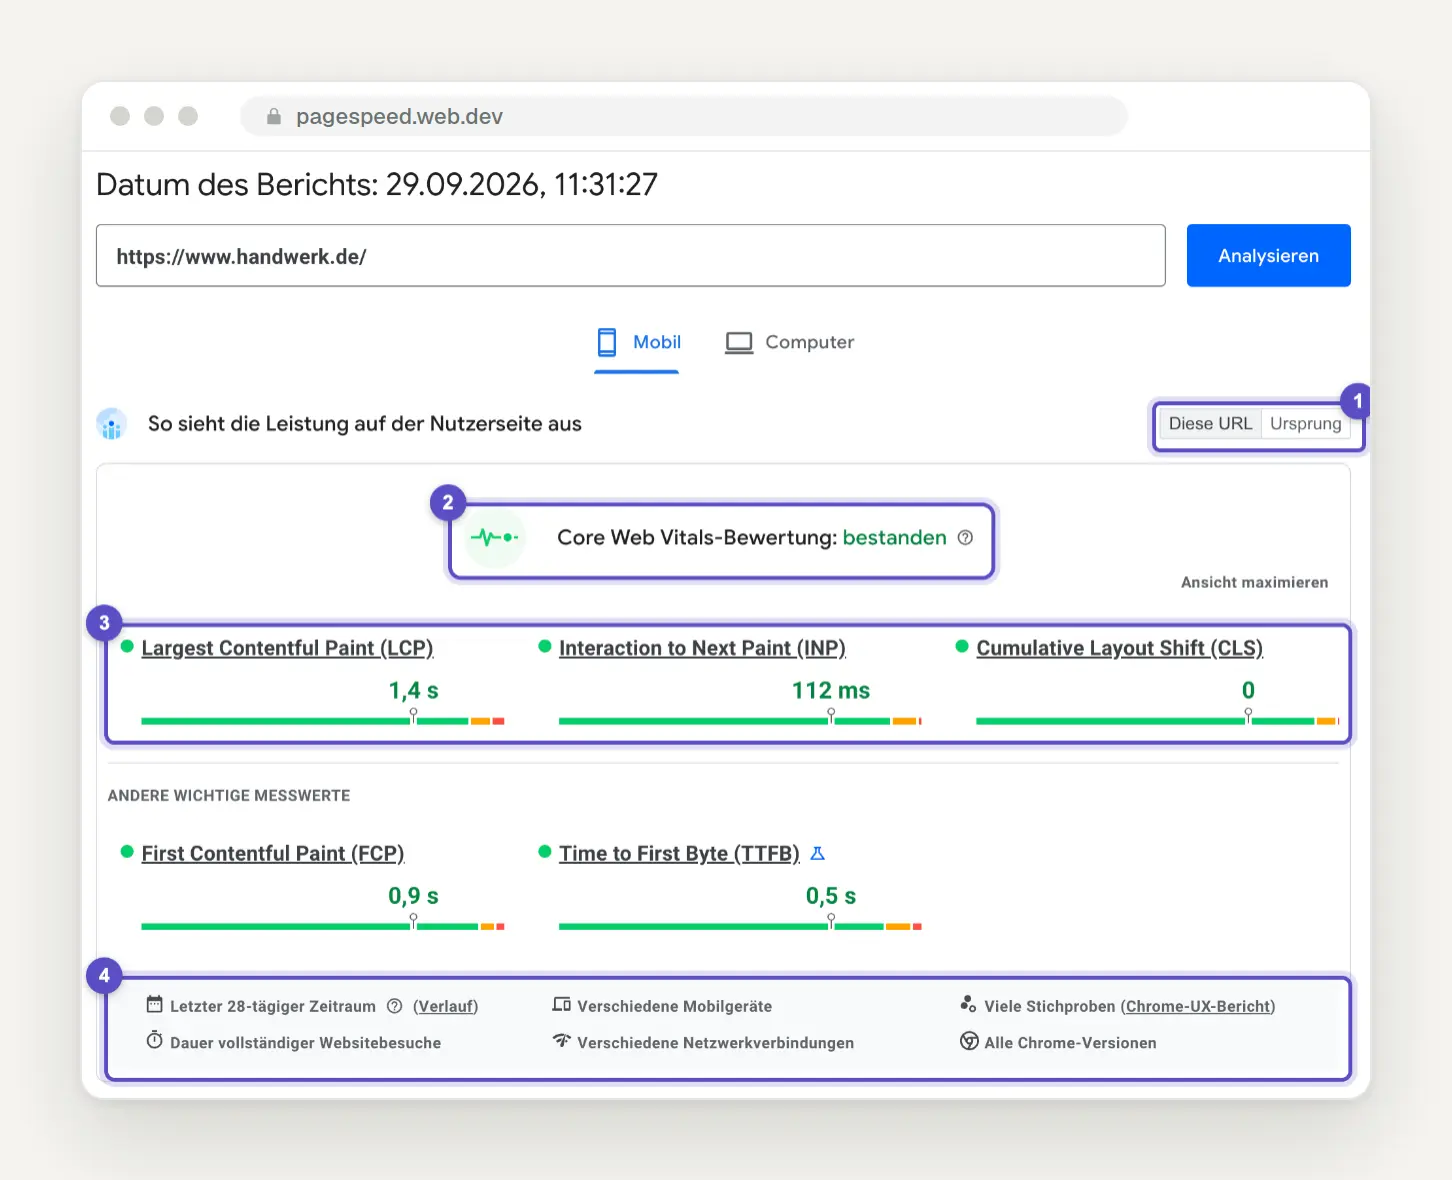Viewport: 1452px width, 1180px height.
Task: Click the URL input field with handwerk.de
Action: 631,256
